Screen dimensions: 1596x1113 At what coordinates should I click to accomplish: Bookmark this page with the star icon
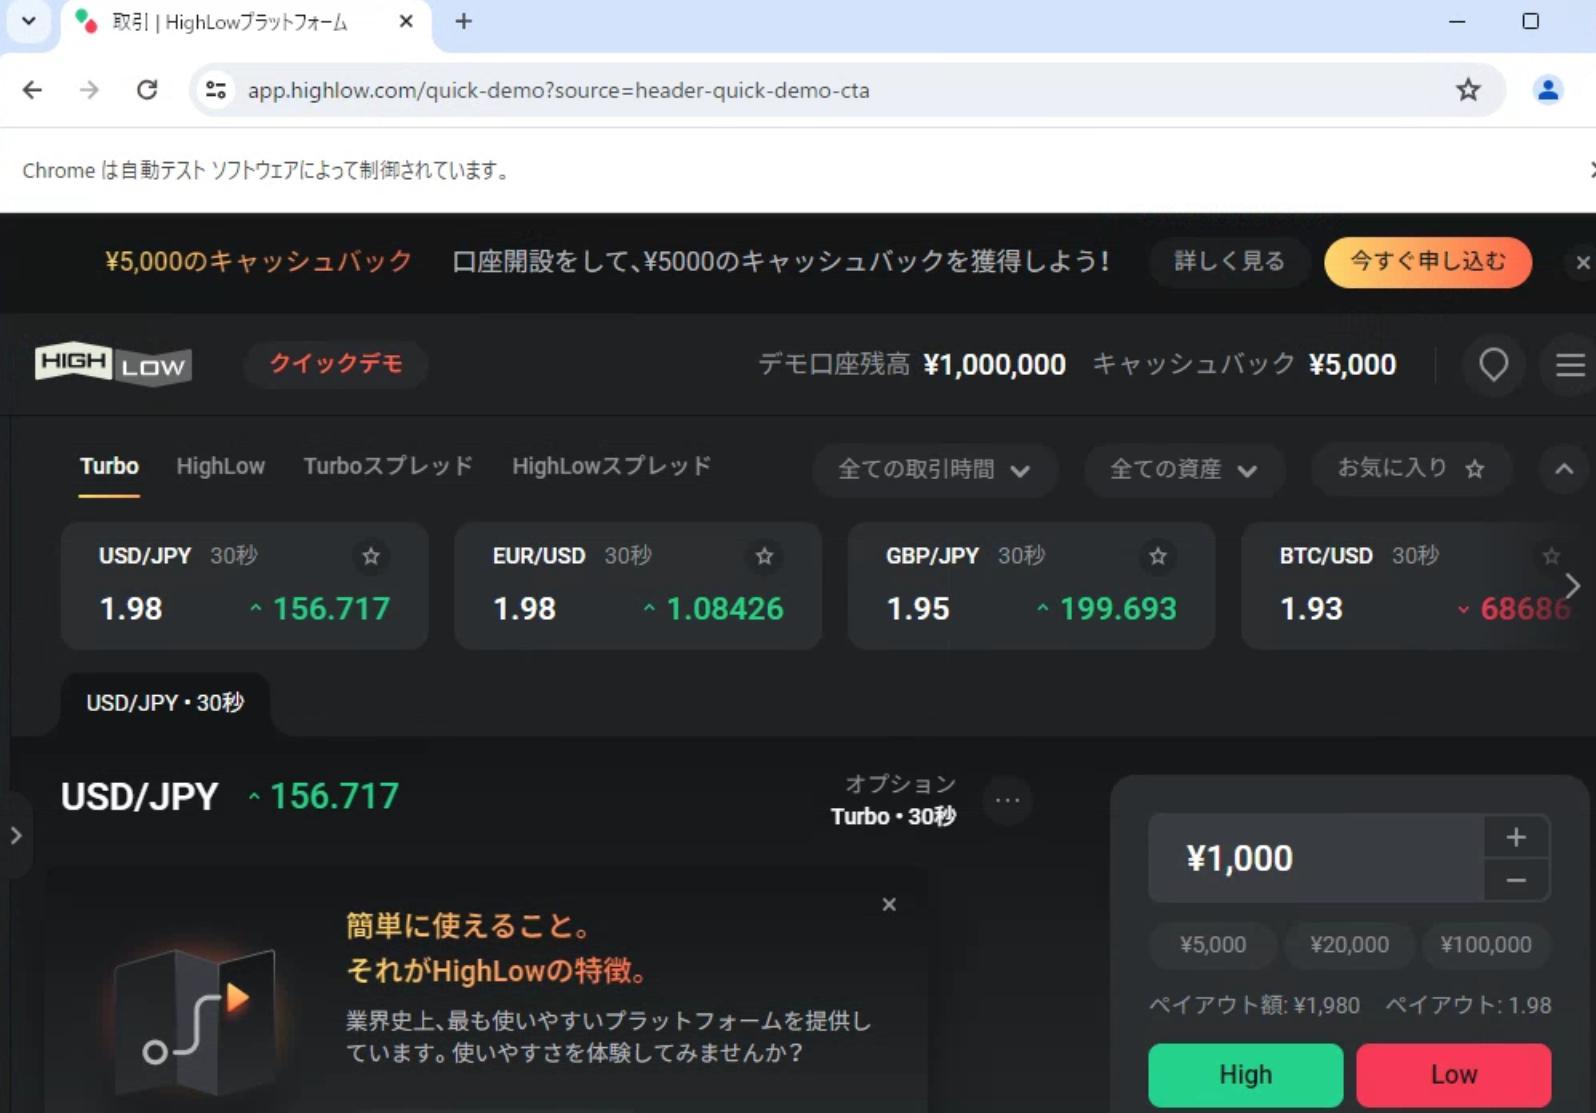pos(1468,90)
